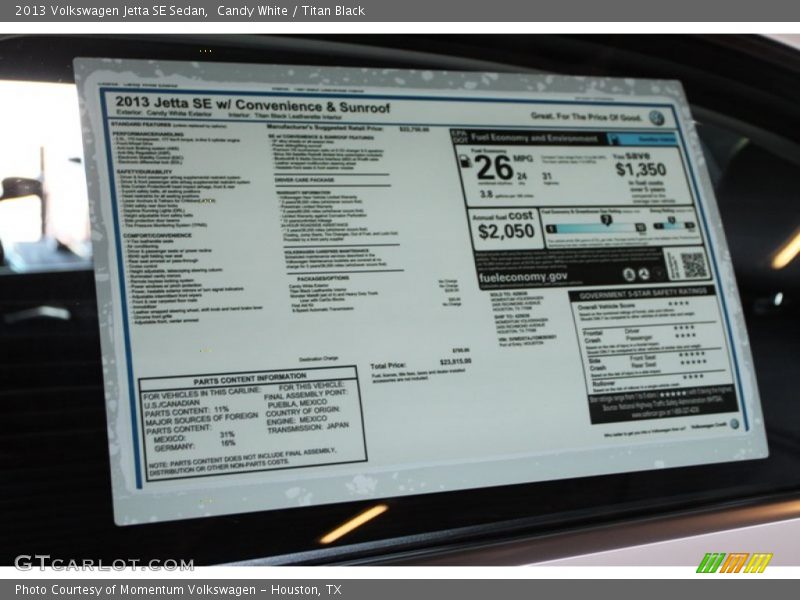Click the "TRANSMISSION: JAPAN" line
The height and width of the screenshot is (600, 800).
click(308, 428)
